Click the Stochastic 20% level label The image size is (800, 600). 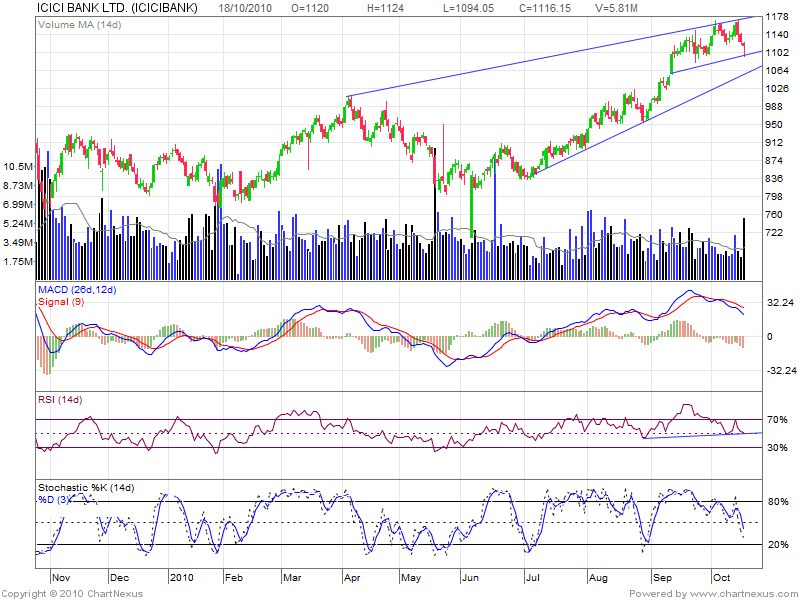point(778,545)
